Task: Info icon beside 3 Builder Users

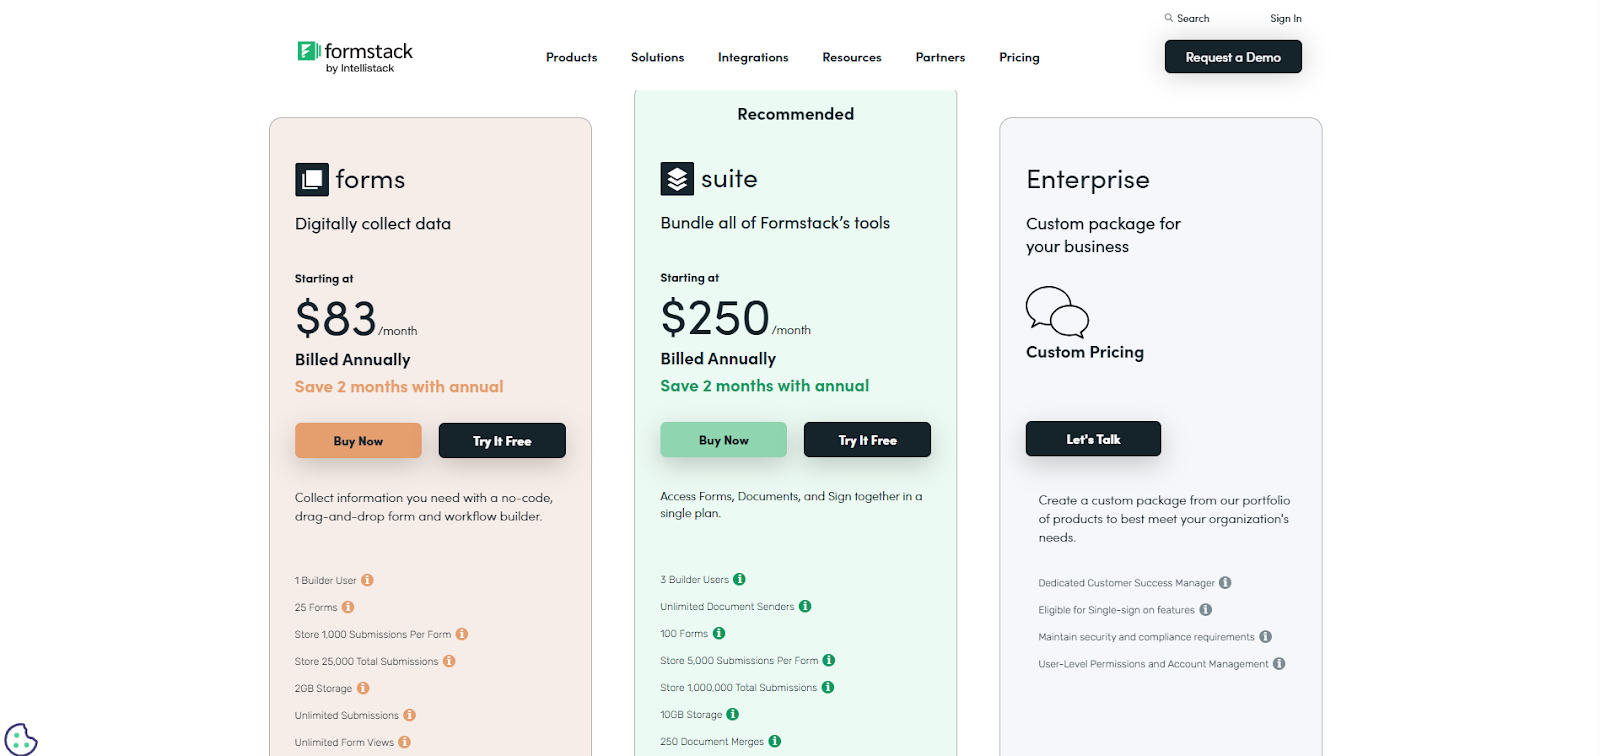Action: [x=740, y=579]
